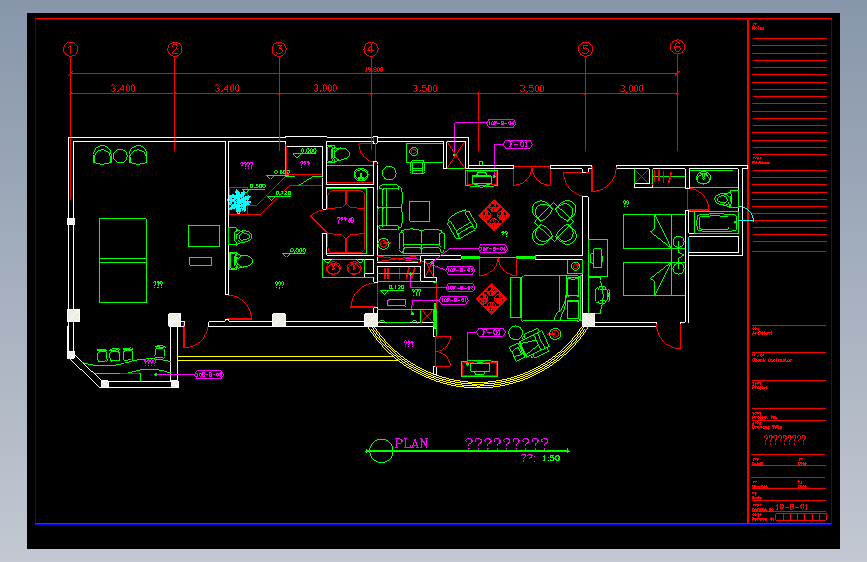Click the round dining table with four chairs
This screenshot has height=562, width=867.
(554, 222)
